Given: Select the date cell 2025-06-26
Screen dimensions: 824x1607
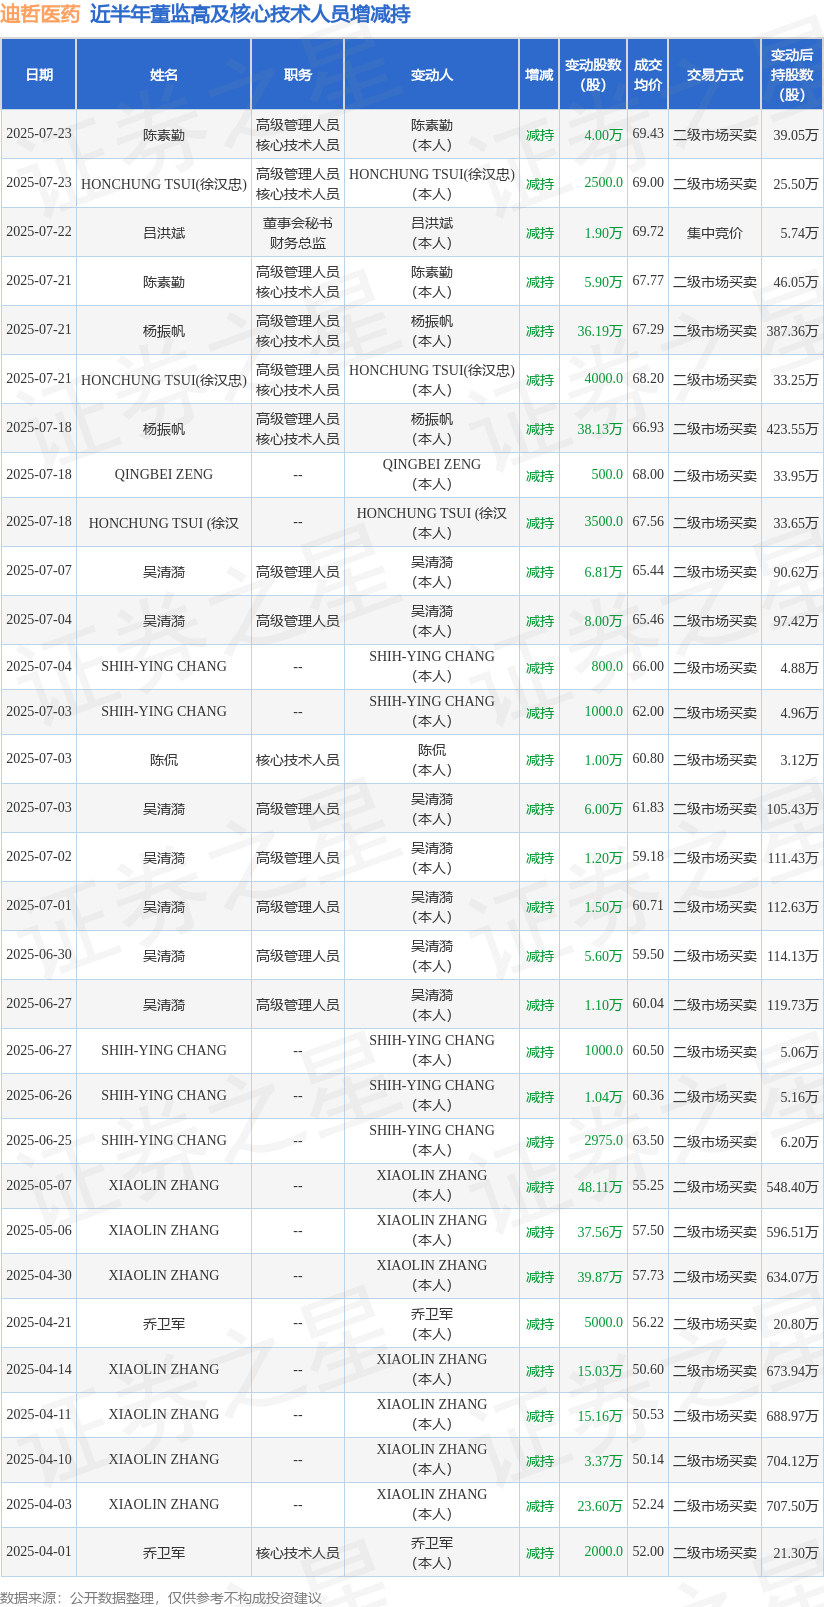Looking at the screenshot, I should point(39,1096).
